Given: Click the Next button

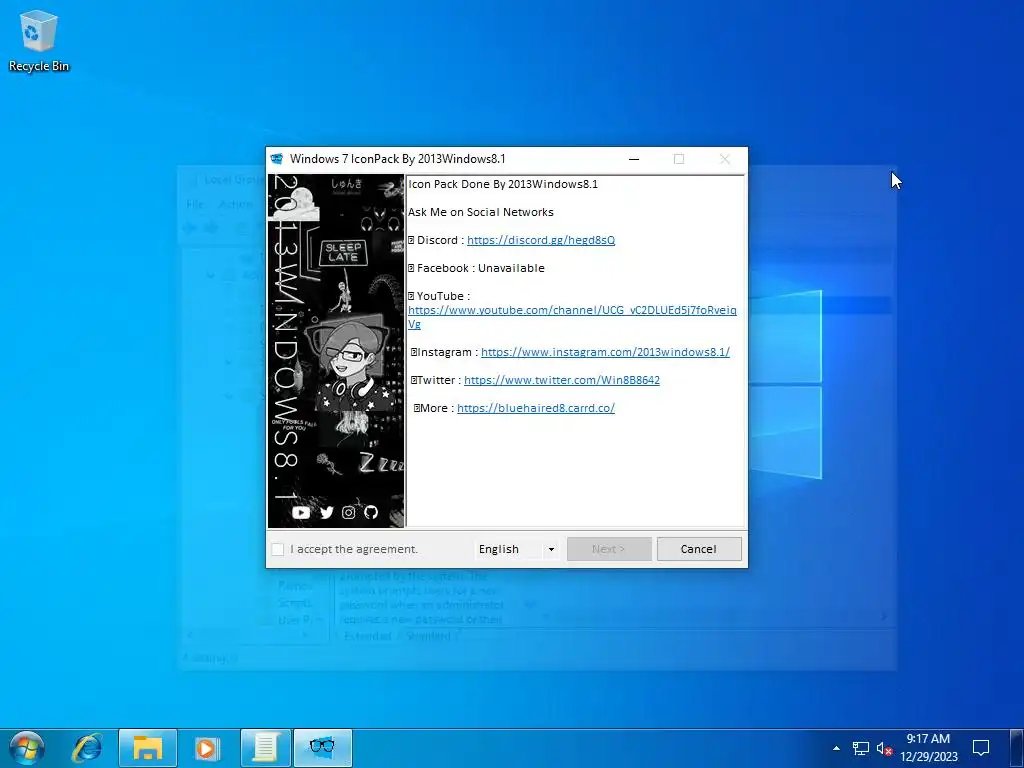Looking at the screenshot, I should click(609, 549).
